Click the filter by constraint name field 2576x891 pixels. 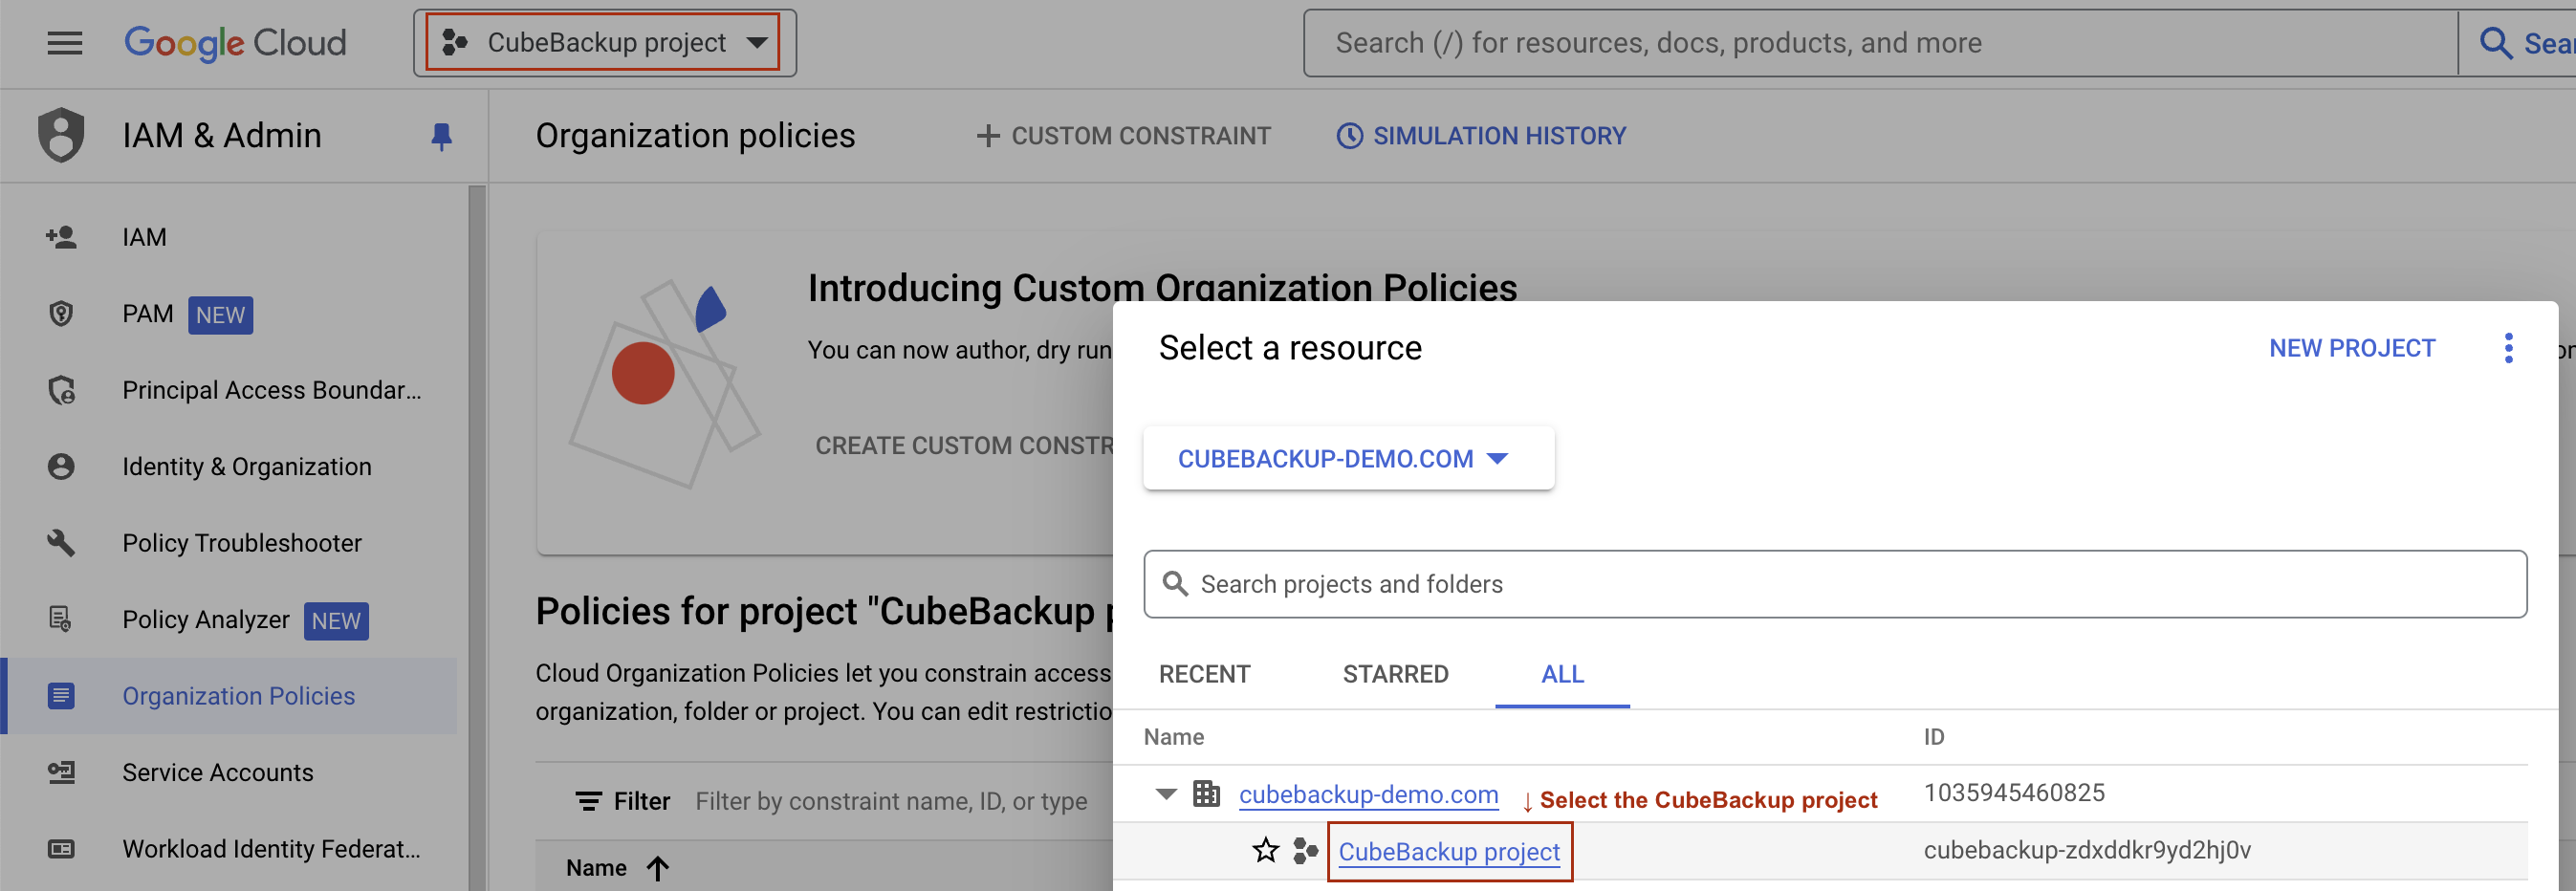891,801
